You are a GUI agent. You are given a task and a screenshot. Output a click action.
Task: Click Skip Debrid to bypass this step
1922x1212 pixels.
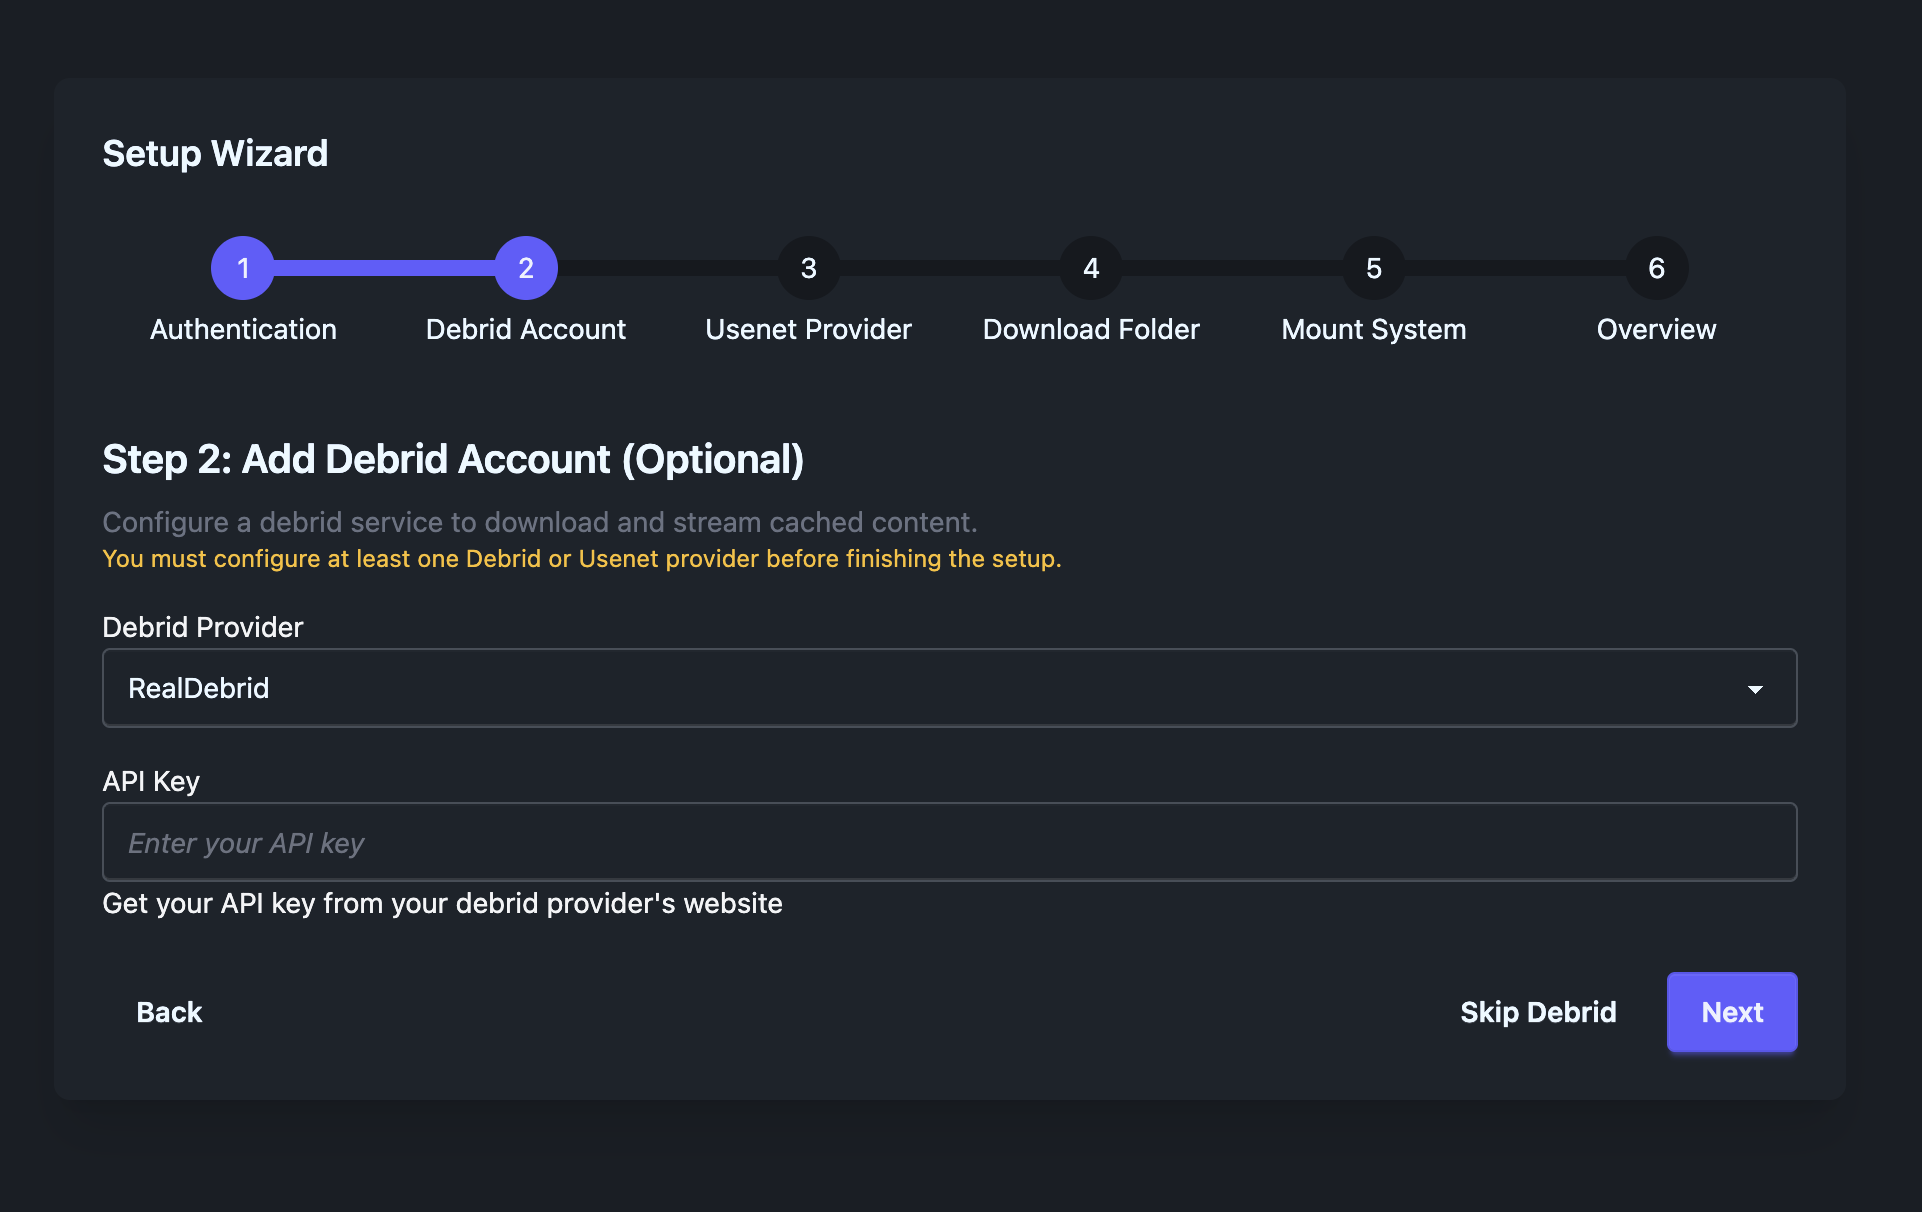(1538, 1012)
